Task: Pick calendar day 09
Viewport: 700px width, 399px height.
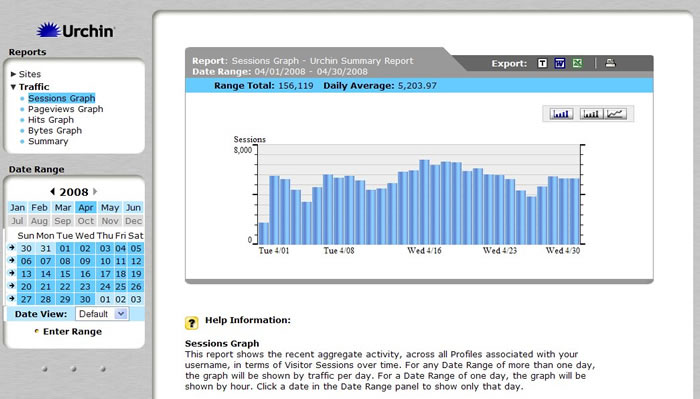Action: tap(85, 261)
